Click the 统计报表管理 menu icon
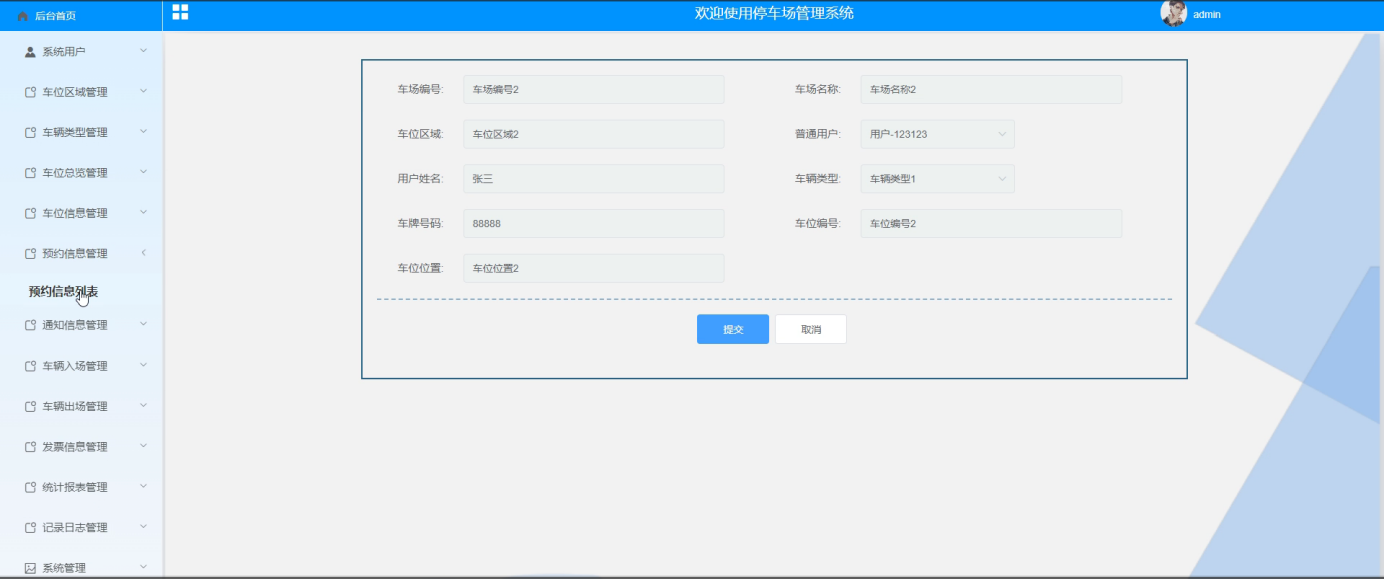 (30, 487)
